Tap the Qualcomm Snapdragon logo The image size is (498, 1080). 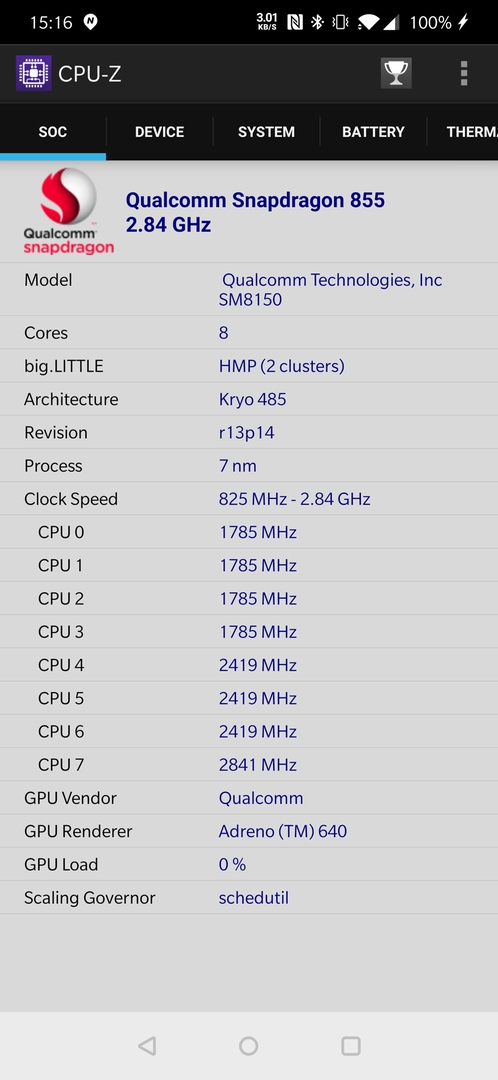pos(68,212)
